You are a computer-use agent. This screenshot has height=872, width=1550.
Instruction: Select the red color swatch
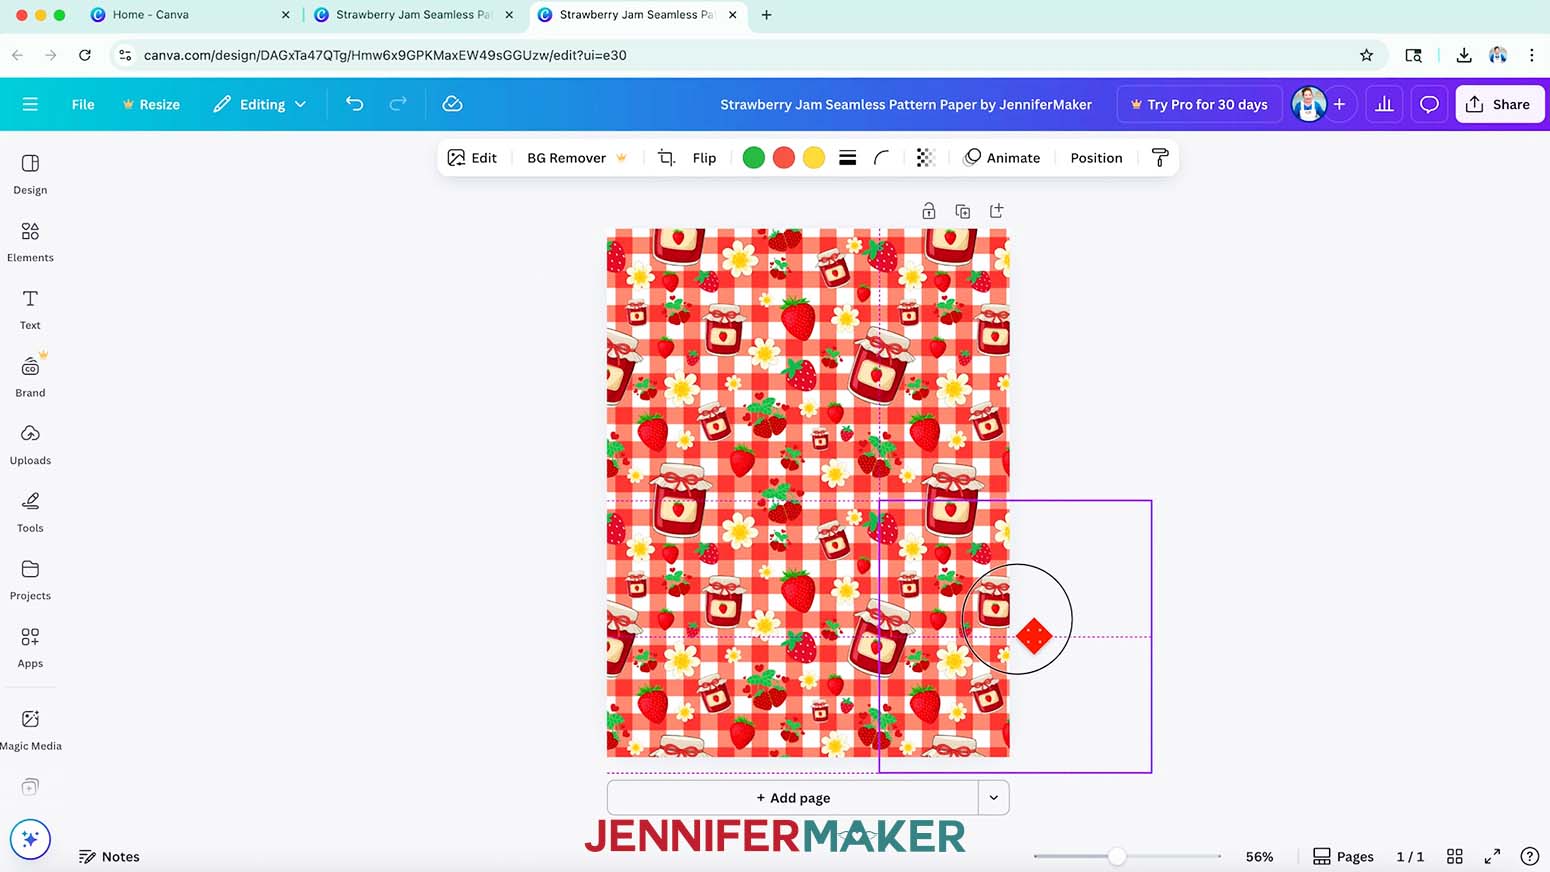click(784, 158)
